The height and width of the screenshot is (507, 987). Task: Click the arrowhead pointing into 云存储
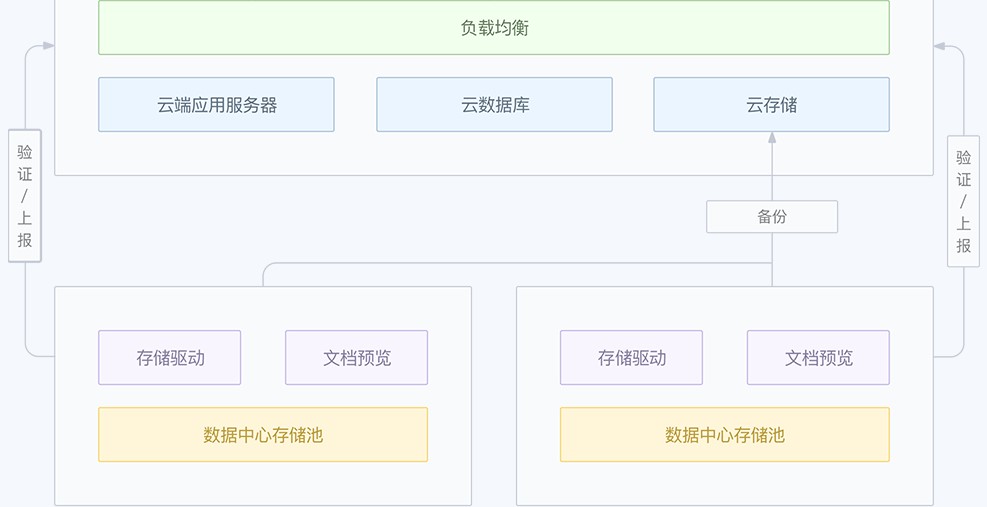[x=772, y=138]
